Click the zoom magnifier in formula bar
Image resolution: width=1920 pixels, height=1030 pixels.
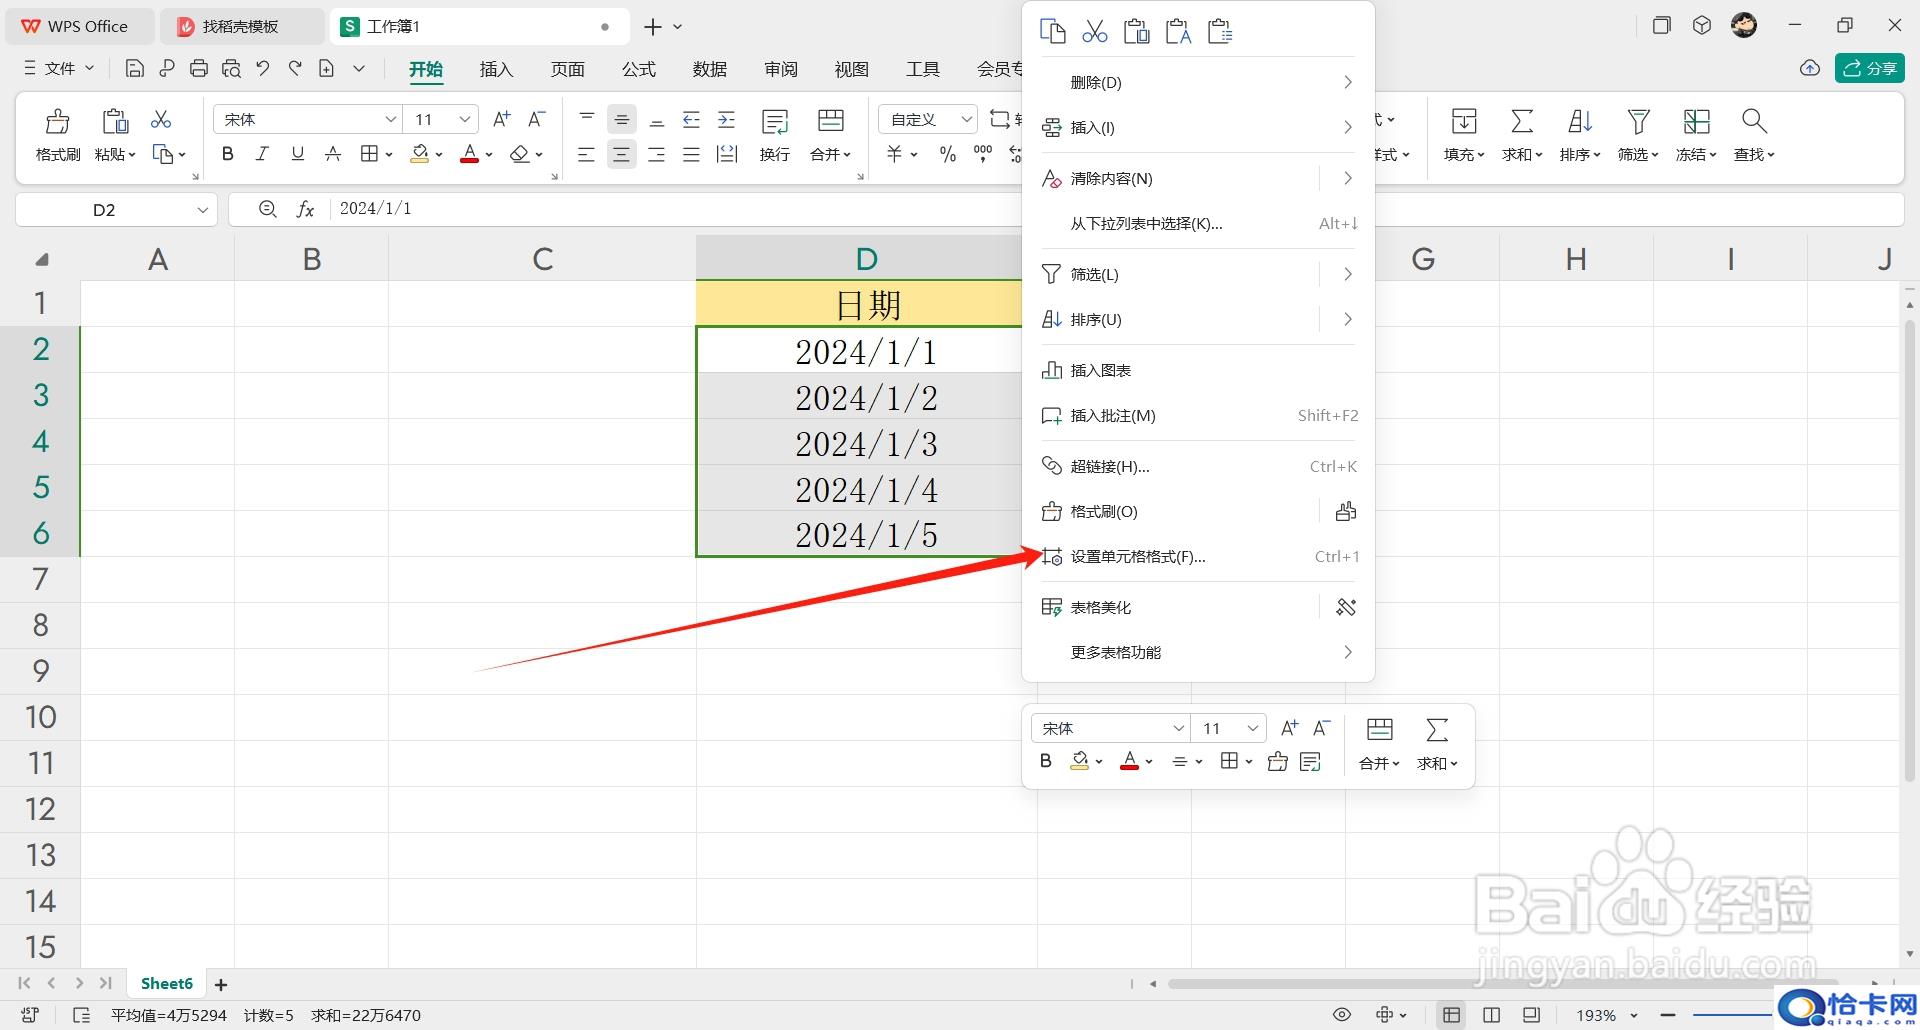click(267, 209)
